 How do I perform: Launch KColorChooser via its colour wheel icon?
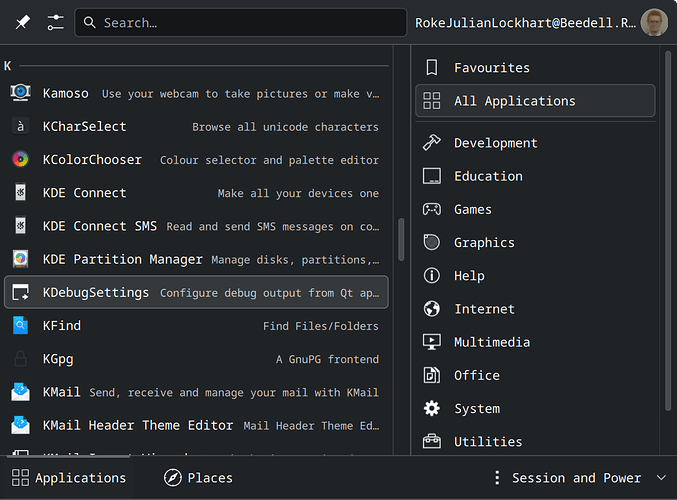click(x=21, y=160)
